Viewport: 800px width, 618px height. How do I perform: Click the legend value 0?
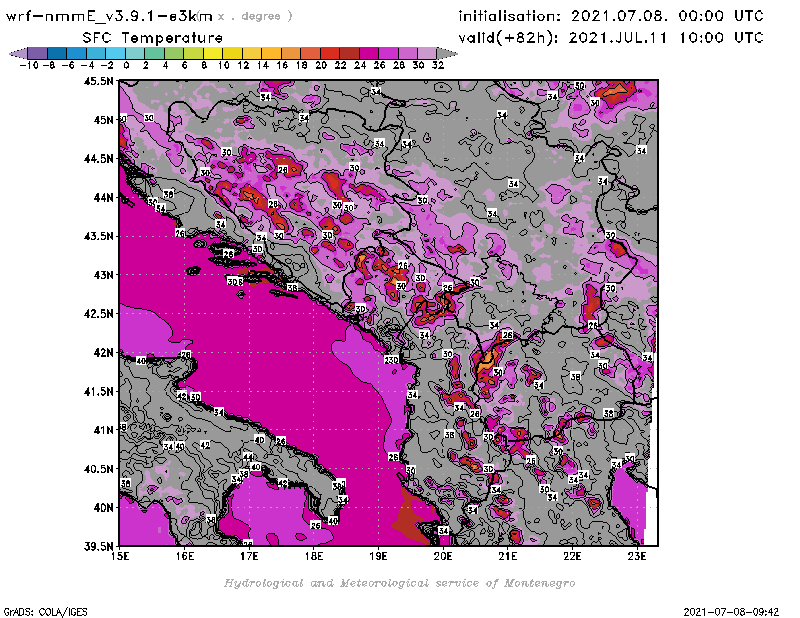coord(126,65)
